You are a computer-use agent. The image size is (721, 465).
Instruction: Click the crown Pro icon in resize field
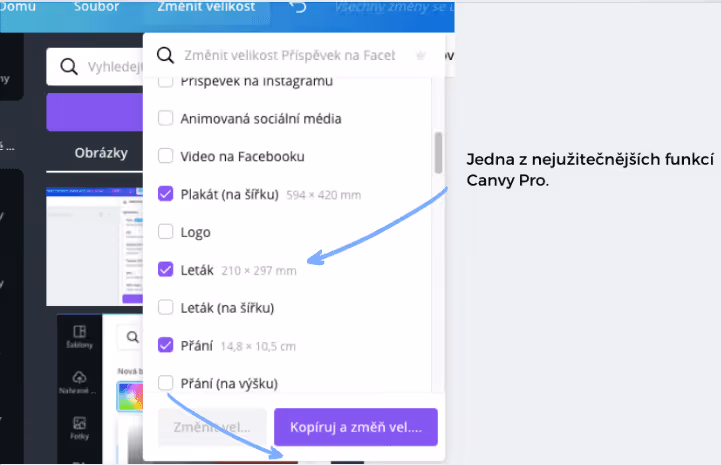(420, 56)
